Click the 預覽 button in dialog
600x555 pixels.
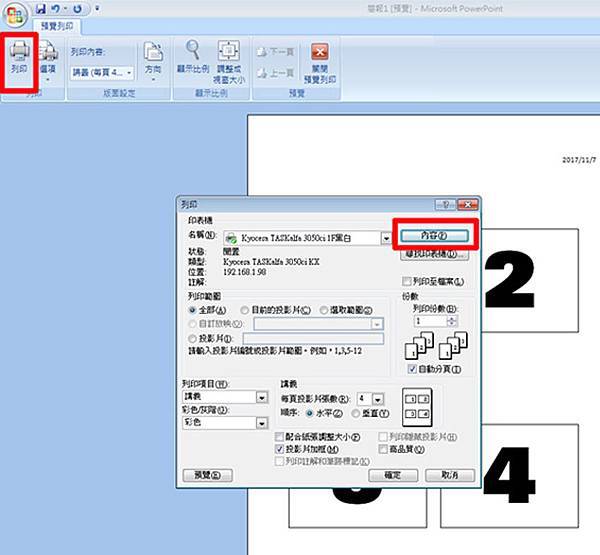click(208, 475)
